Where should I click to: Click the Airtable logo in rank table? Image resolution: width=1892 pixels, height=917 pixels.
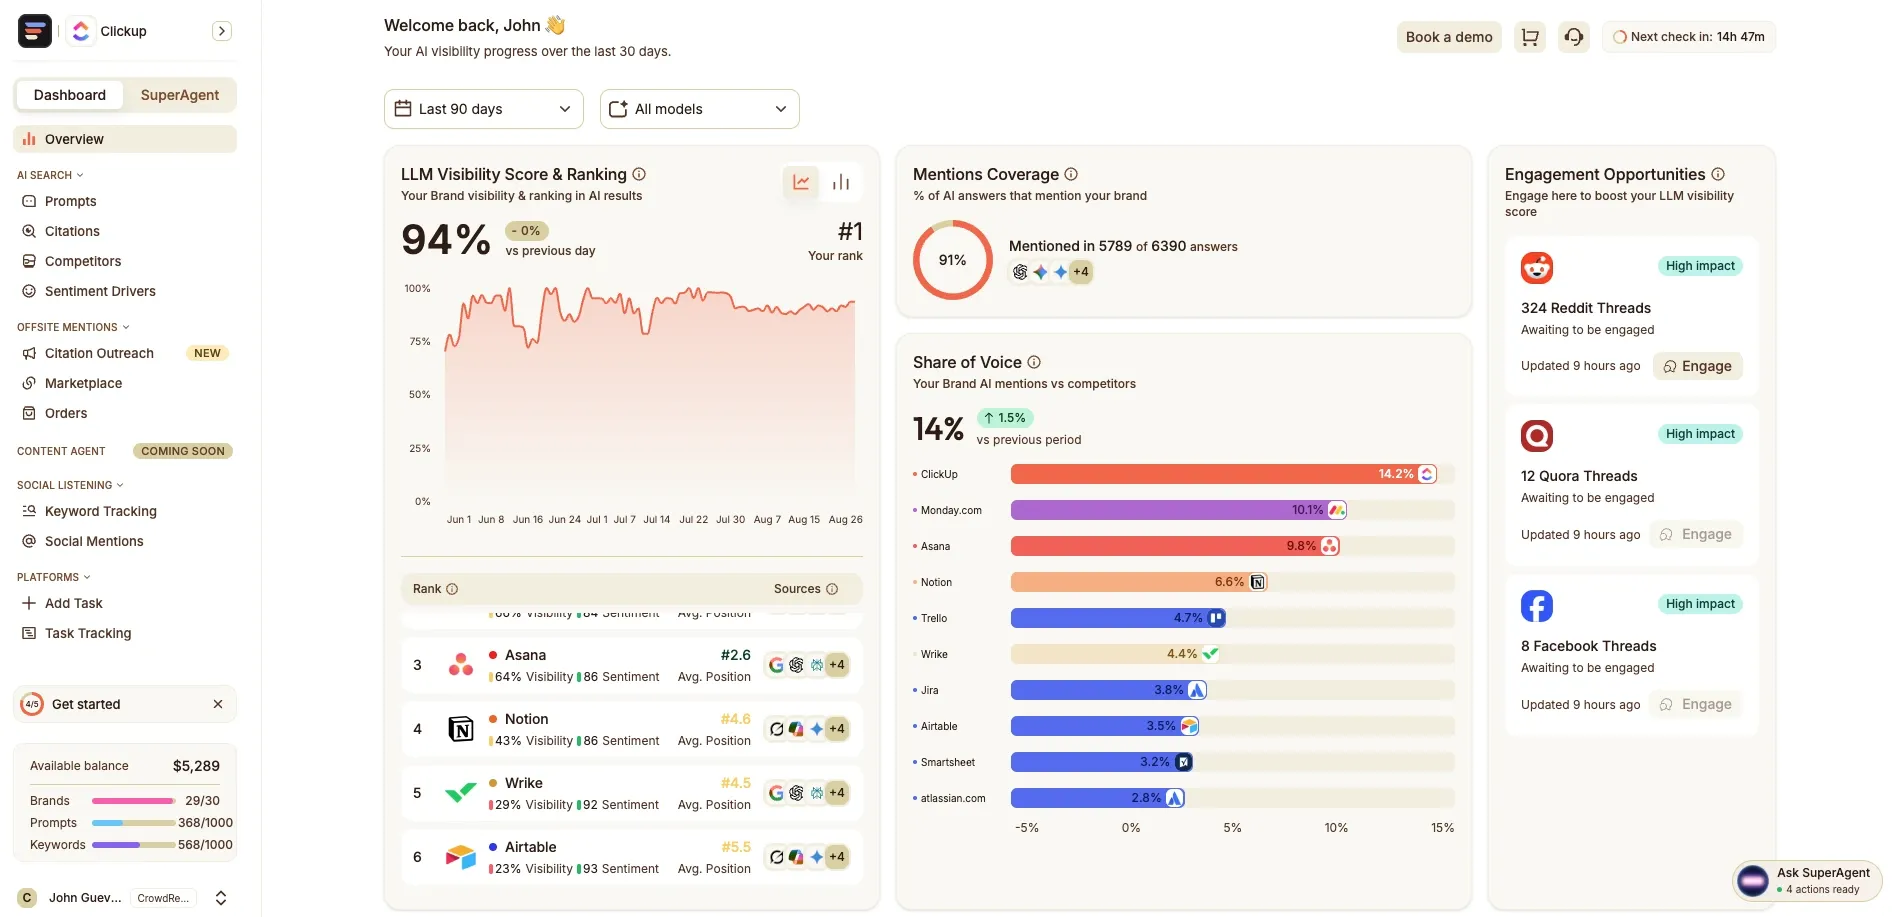tap(461, 857)
